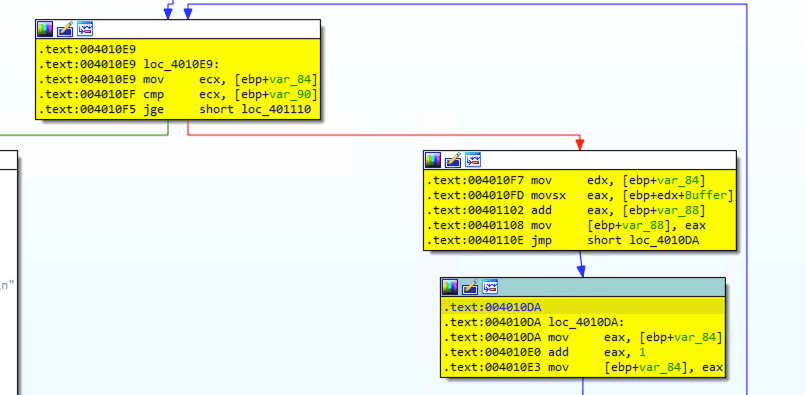This screenshot has width=806, height=395.
Task: Click edit comment icon in loc_4010DA block
Action: tap(470, 287)
